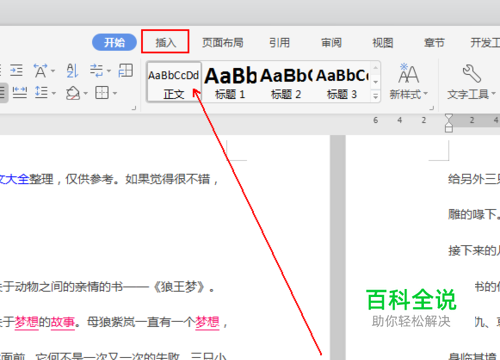
Task: Click the text 《狼王梦》
Action: point(178,287)
